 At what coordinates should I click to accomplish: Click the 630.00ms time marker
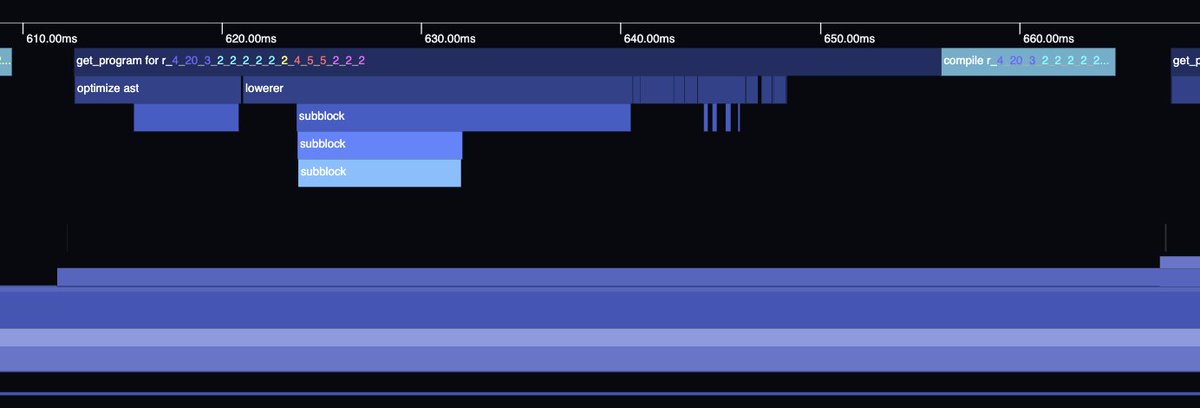pyautogui.click(x=450, y=39)
